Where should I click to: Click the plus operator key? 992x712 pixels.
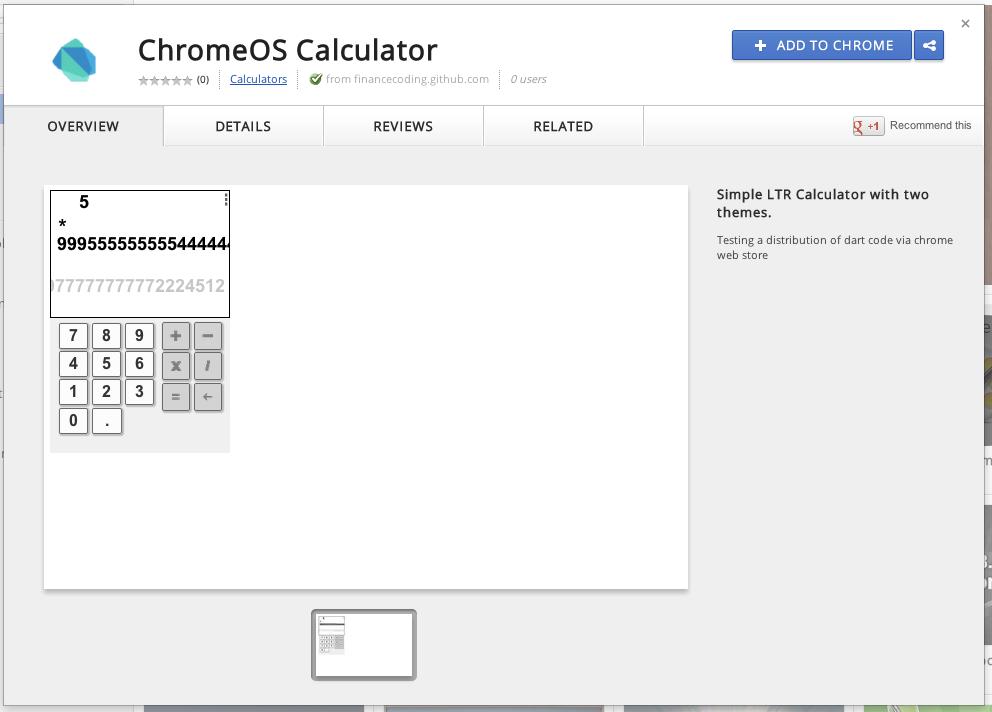pos(176,336)
